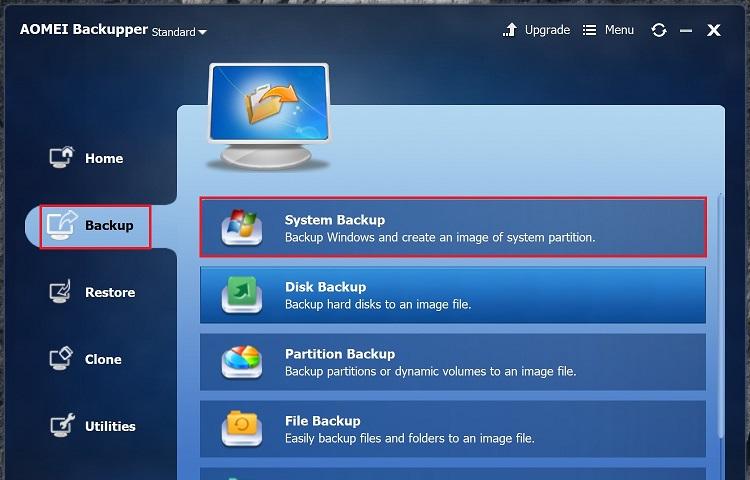Select the Backup tab in sidebar
The width and height of the screenshot is (750, 480).
tap(95, 227)
